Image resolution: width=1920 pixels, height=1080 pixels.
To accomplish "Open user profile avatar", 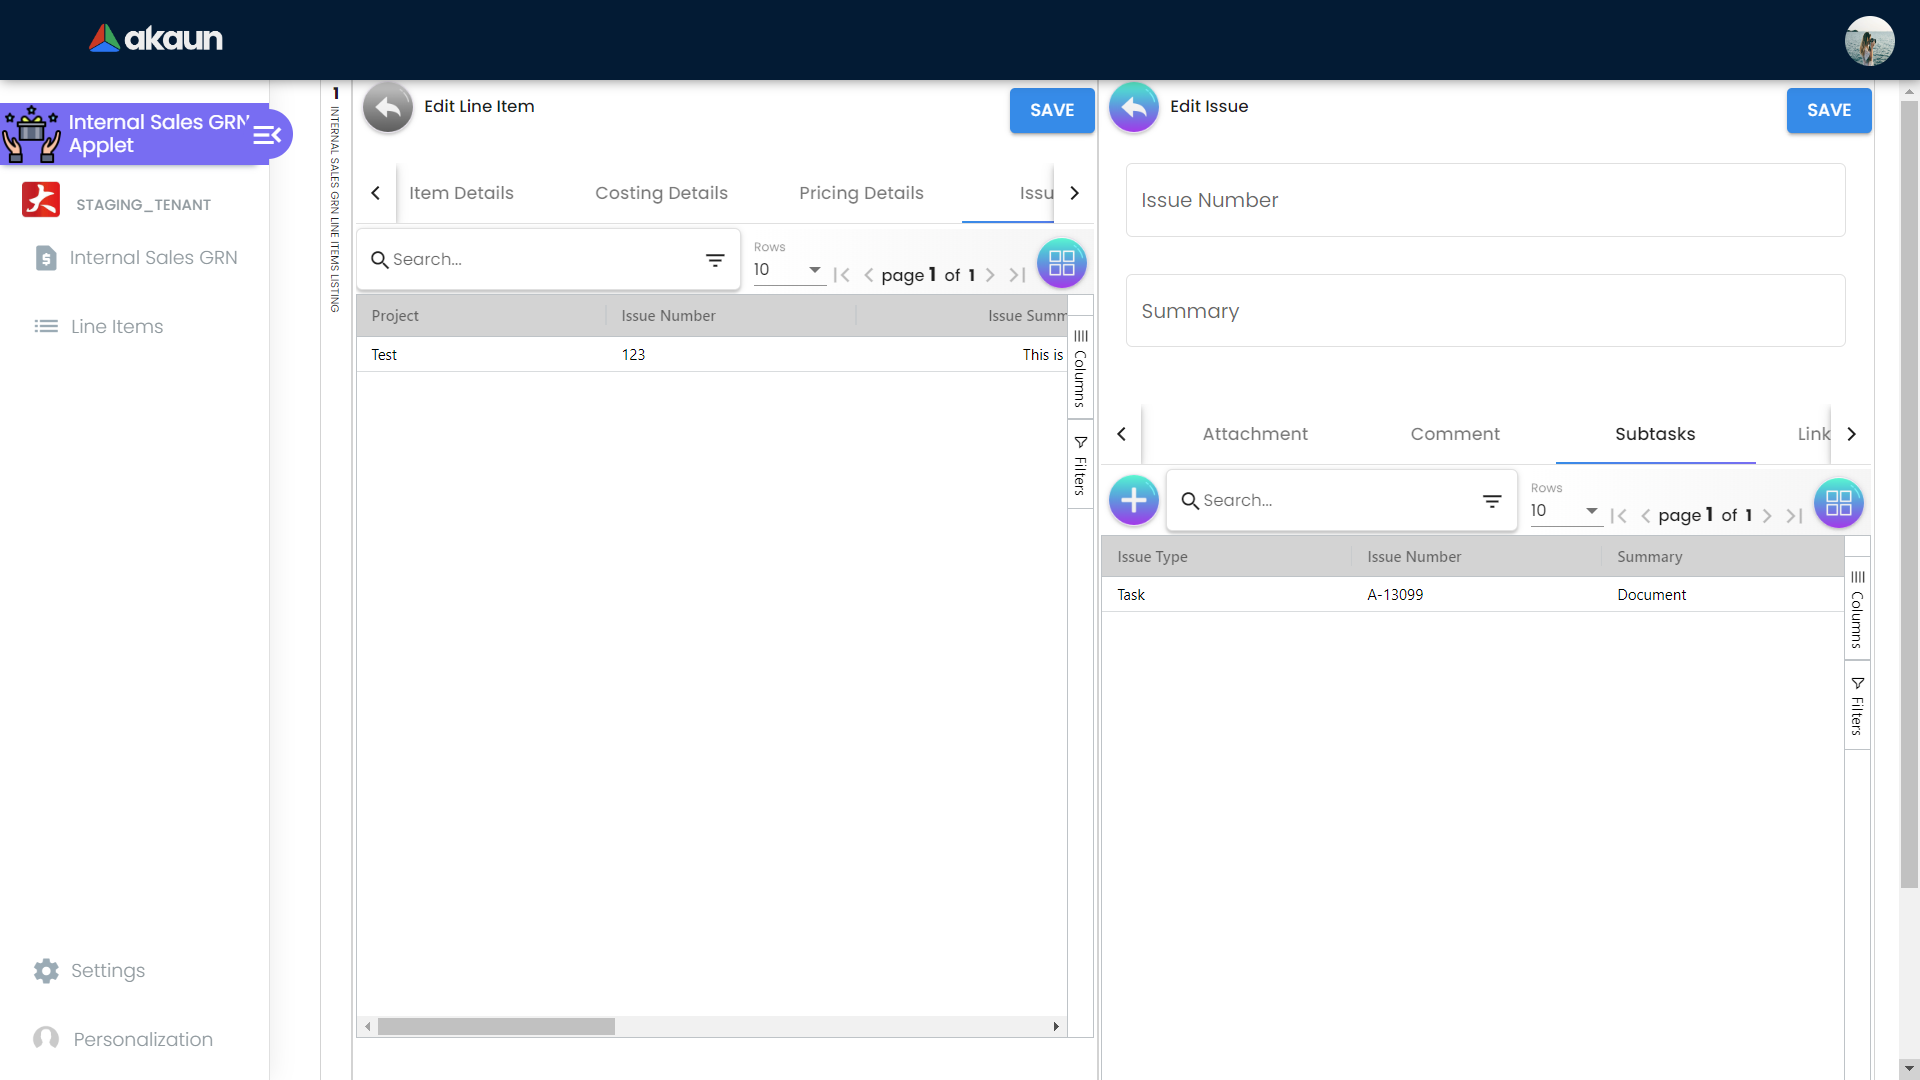I will coord(1868,41).
